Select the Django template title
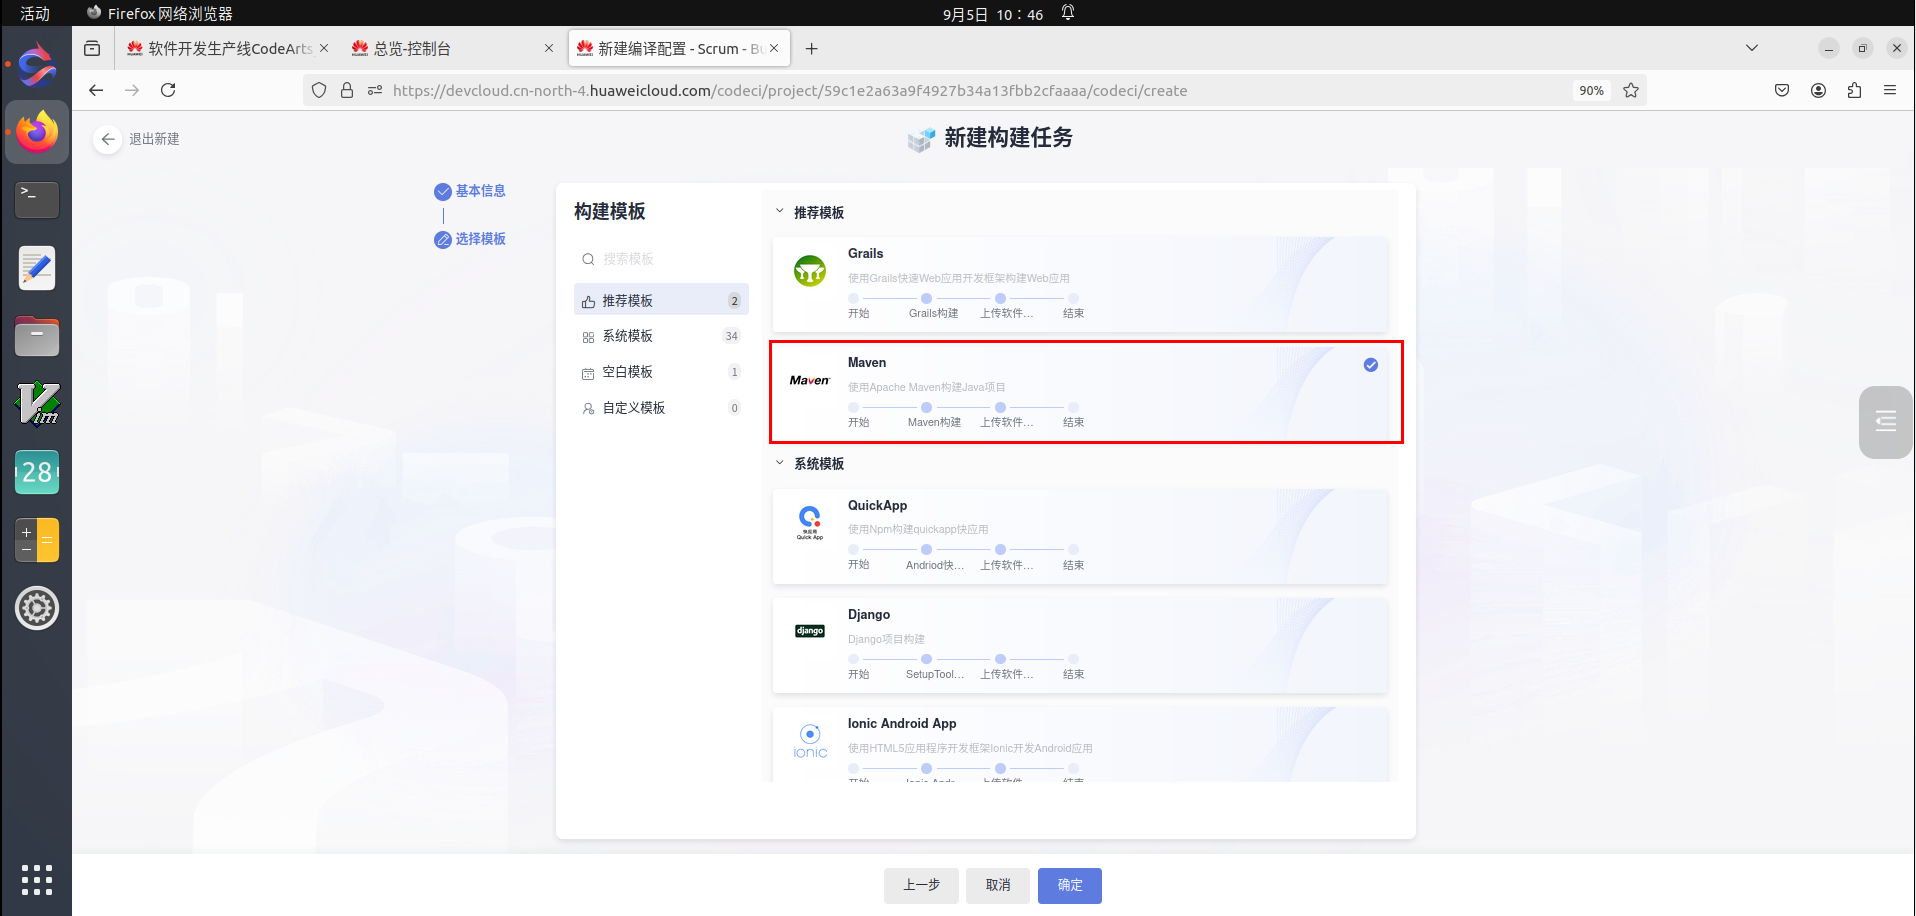 coord(869,615)
